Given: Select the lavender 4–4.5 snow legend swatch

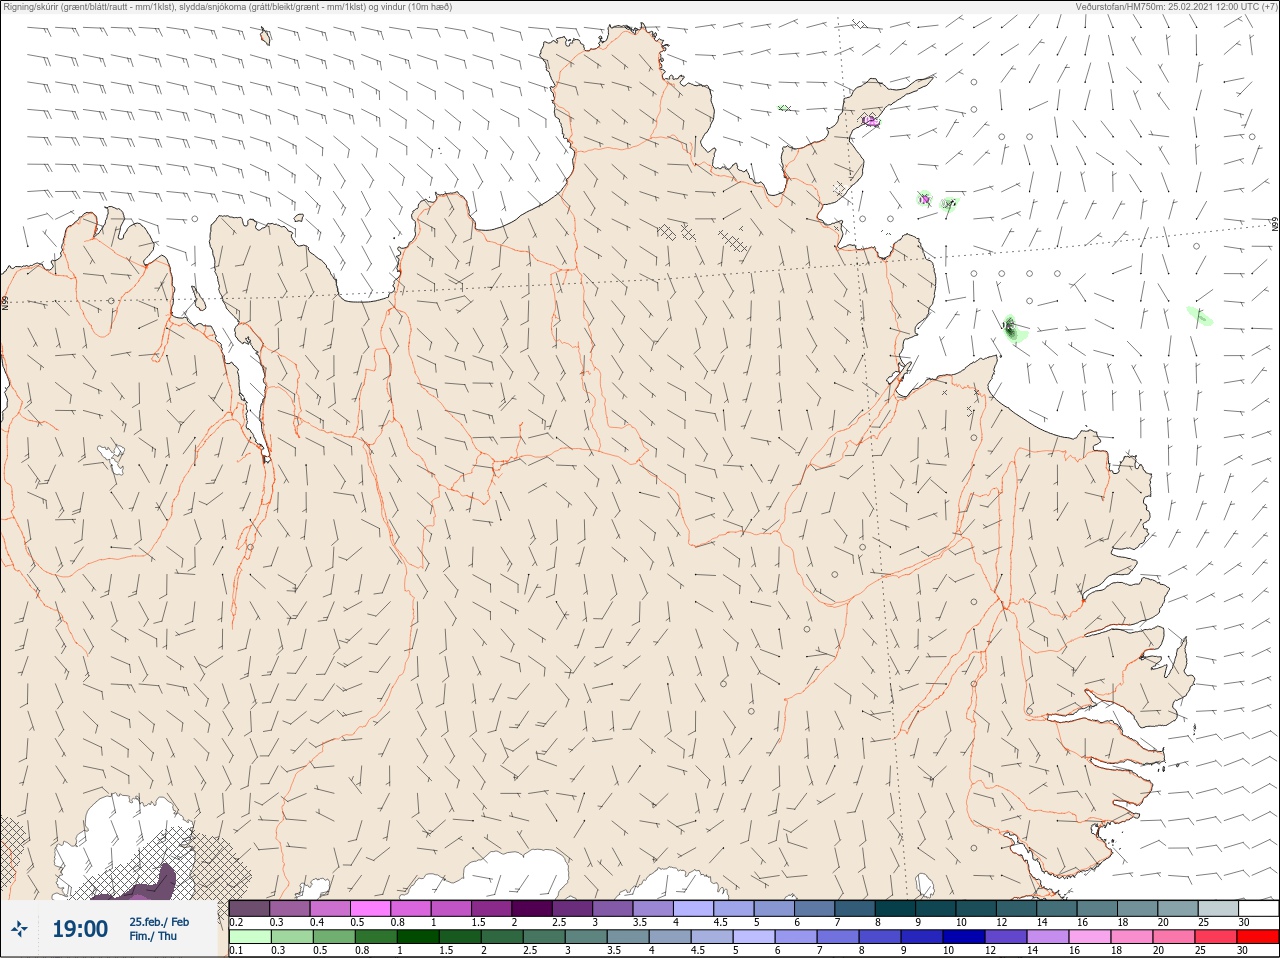Looking at the screenshot, I should 694,908.
